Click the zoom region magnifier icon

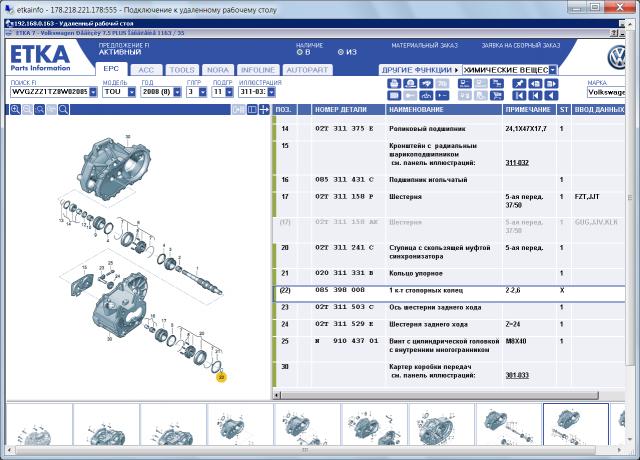(39, 109)
